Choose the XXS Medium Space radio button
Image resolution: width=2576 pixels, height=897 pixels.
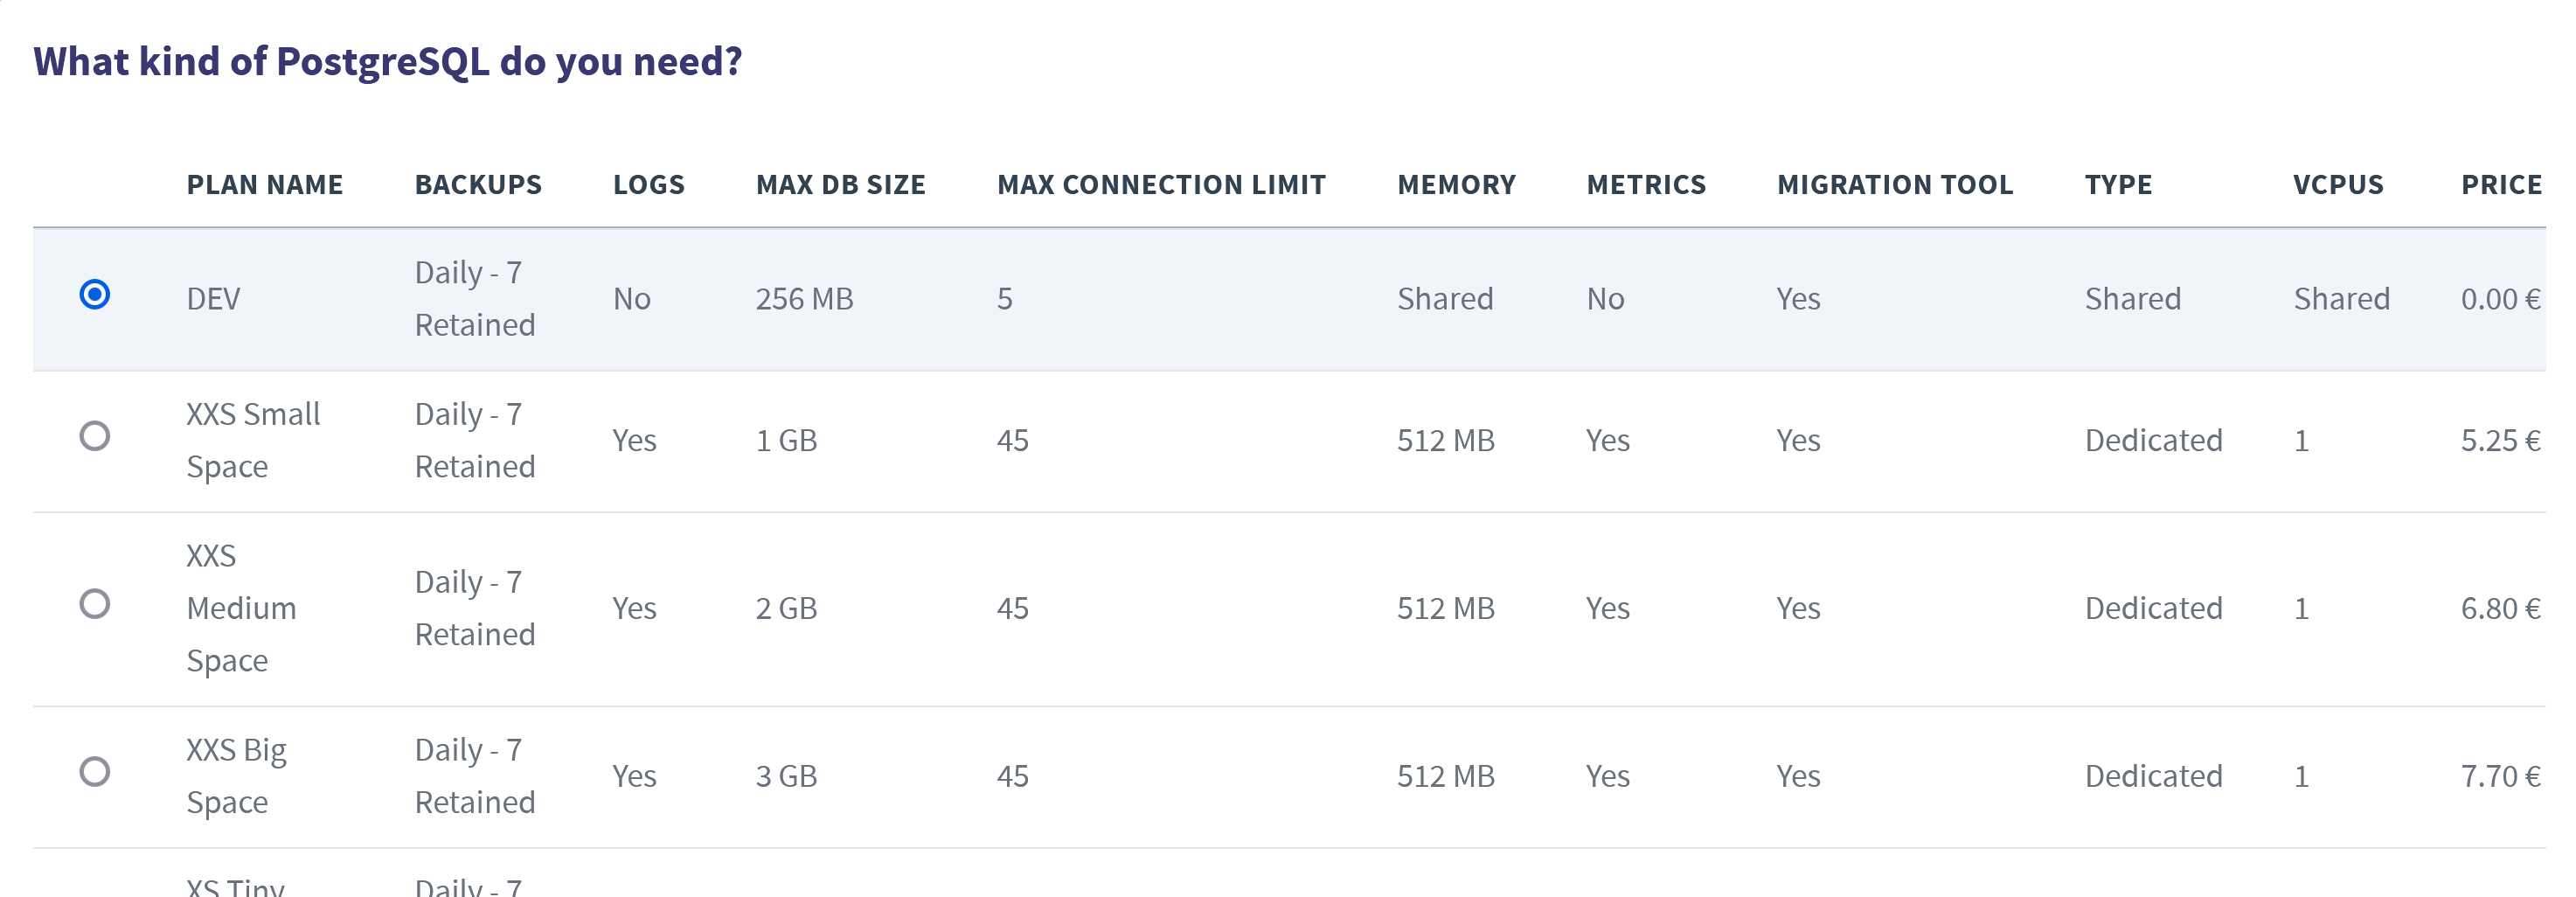pos(95,604)
